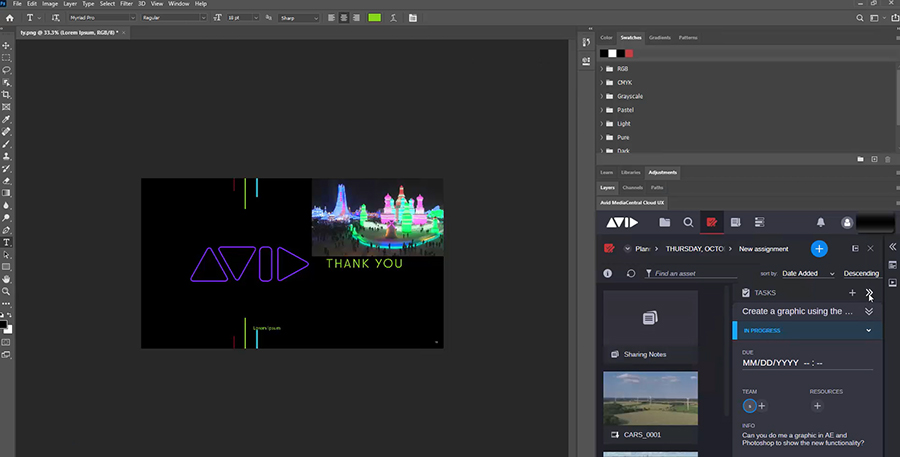
Task: Add a team member with plus
Action: click(762, 406)
